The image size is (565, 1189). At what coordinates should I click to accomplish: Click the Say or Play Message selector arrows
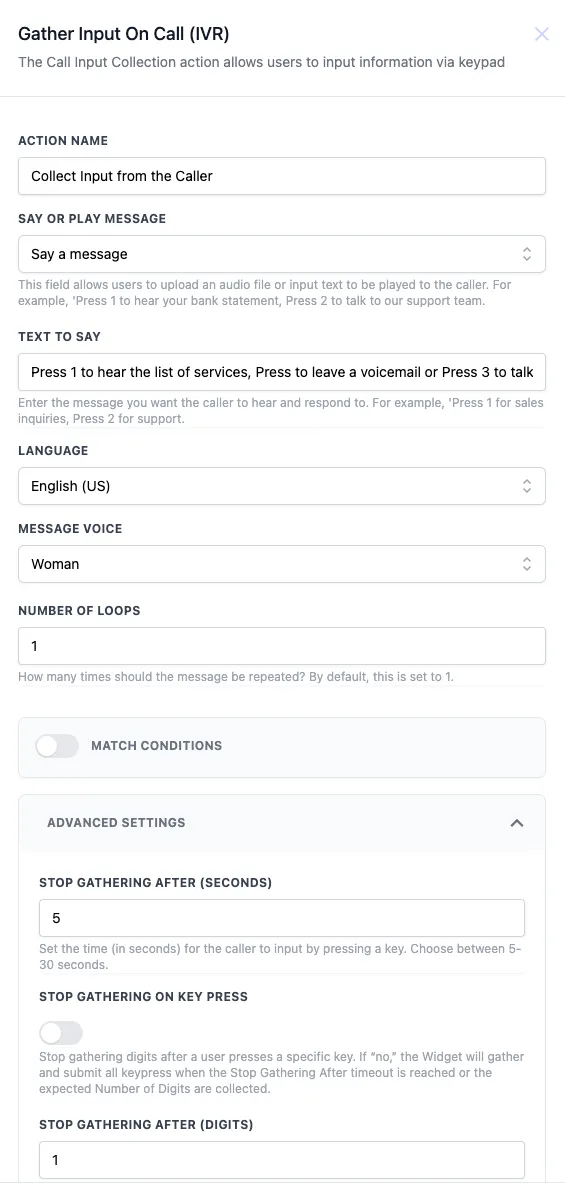(x=526, y=254)
